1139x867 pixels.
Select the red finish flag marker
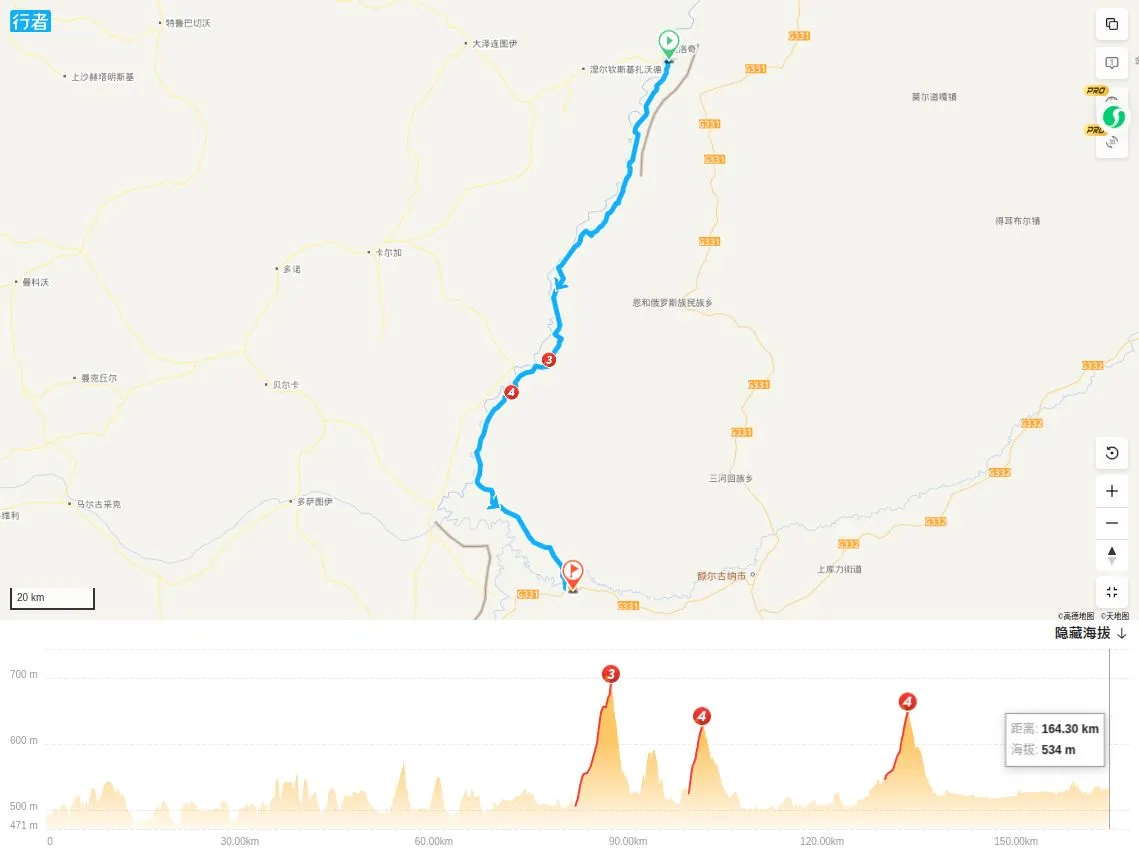coord(572,574)
